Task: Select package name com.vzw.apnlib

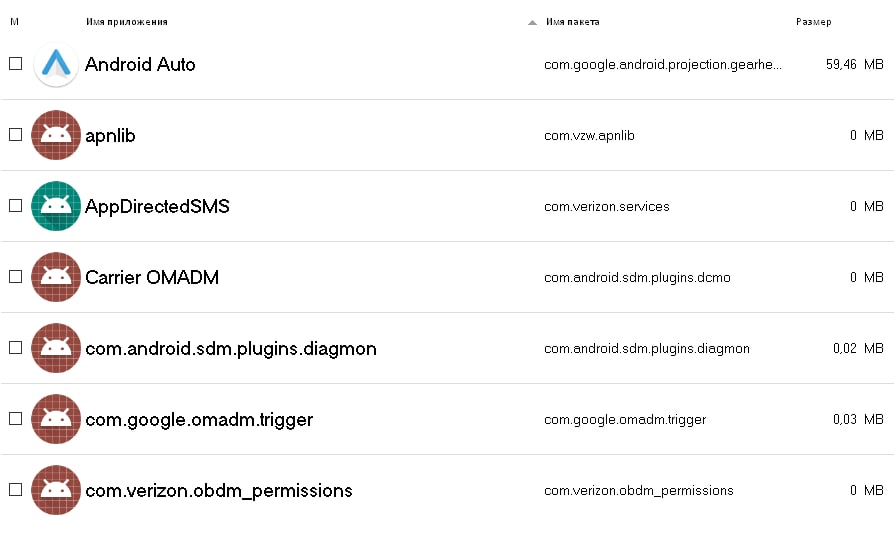Action: click(589, 136)
